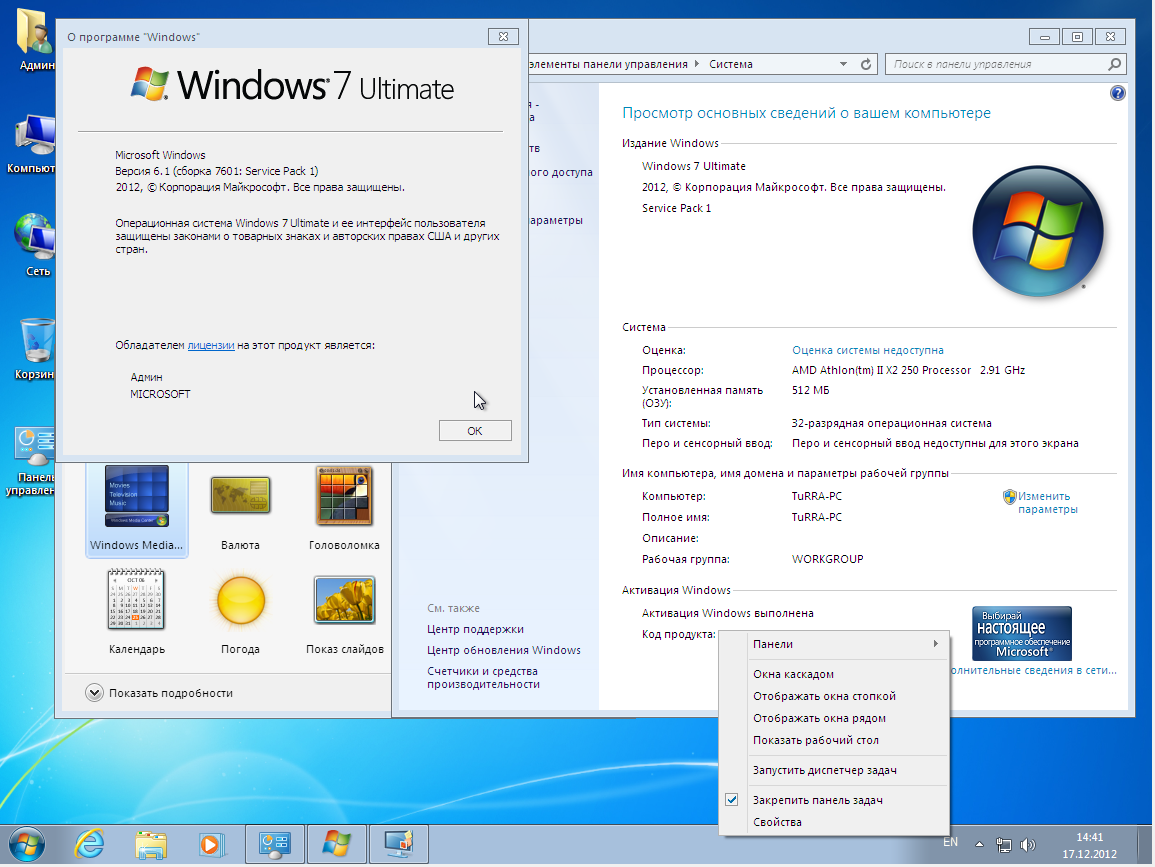
Task: Choose Запустить диспетчер задач from menu
Action: coord(824,770)
